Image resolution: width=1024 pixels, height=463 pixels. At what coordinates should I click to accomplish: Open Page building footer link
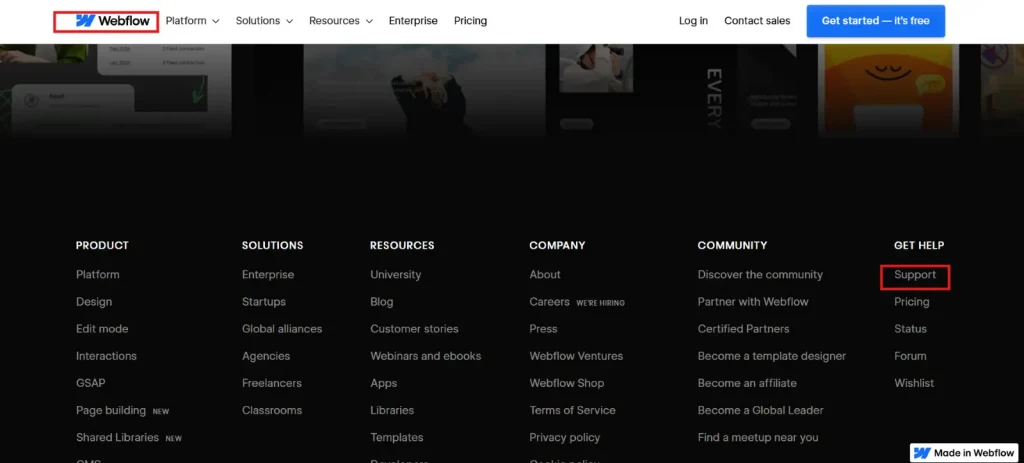(x=110, y=410)
